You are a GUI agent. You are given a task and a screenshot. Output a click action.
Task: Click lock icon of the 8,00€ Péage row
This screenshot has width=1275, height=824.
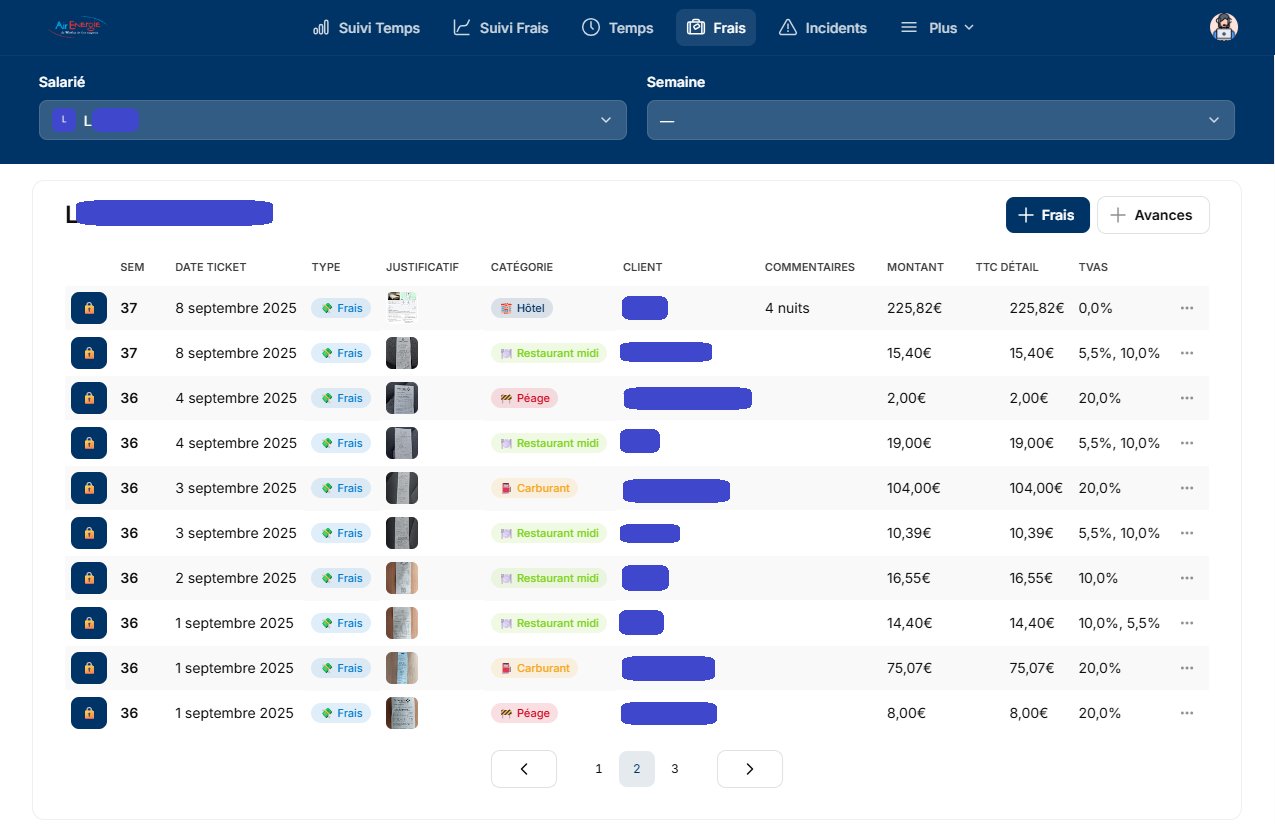pyautogui.click(x=89, y=713)
